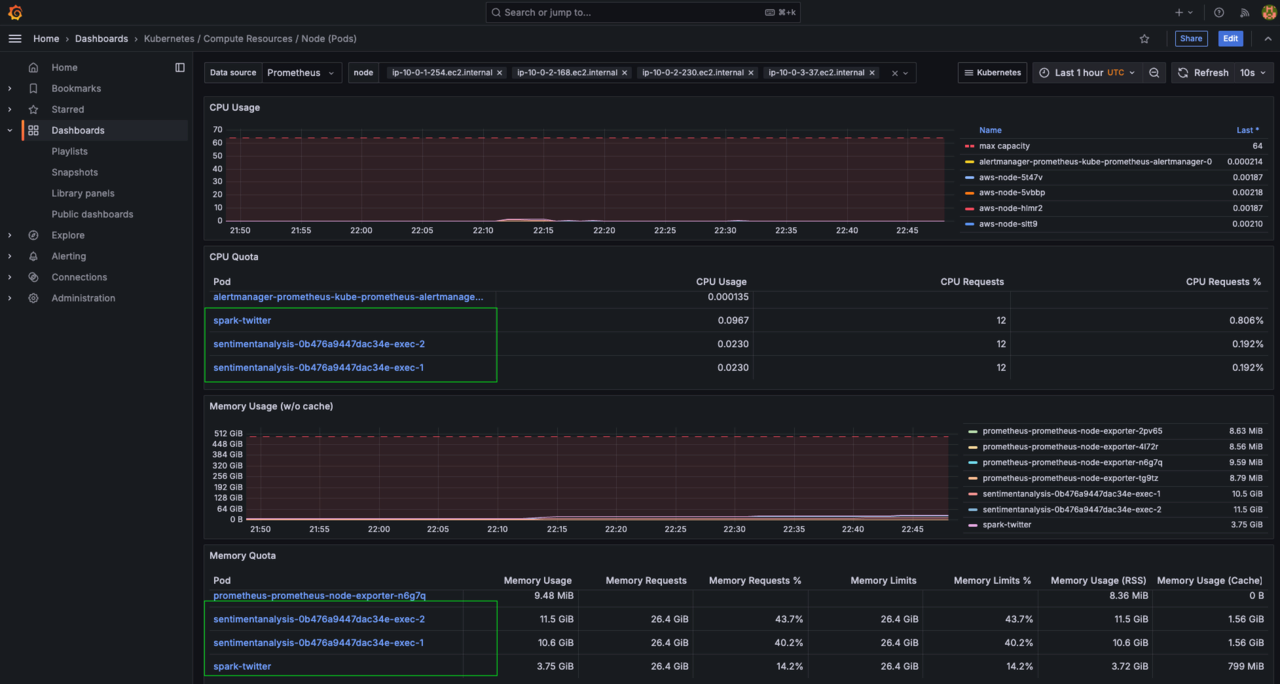Click the search bar clock icon on Last 1 hour
The width and height of the screenshot is (1280, 684).
(1046, 72)
